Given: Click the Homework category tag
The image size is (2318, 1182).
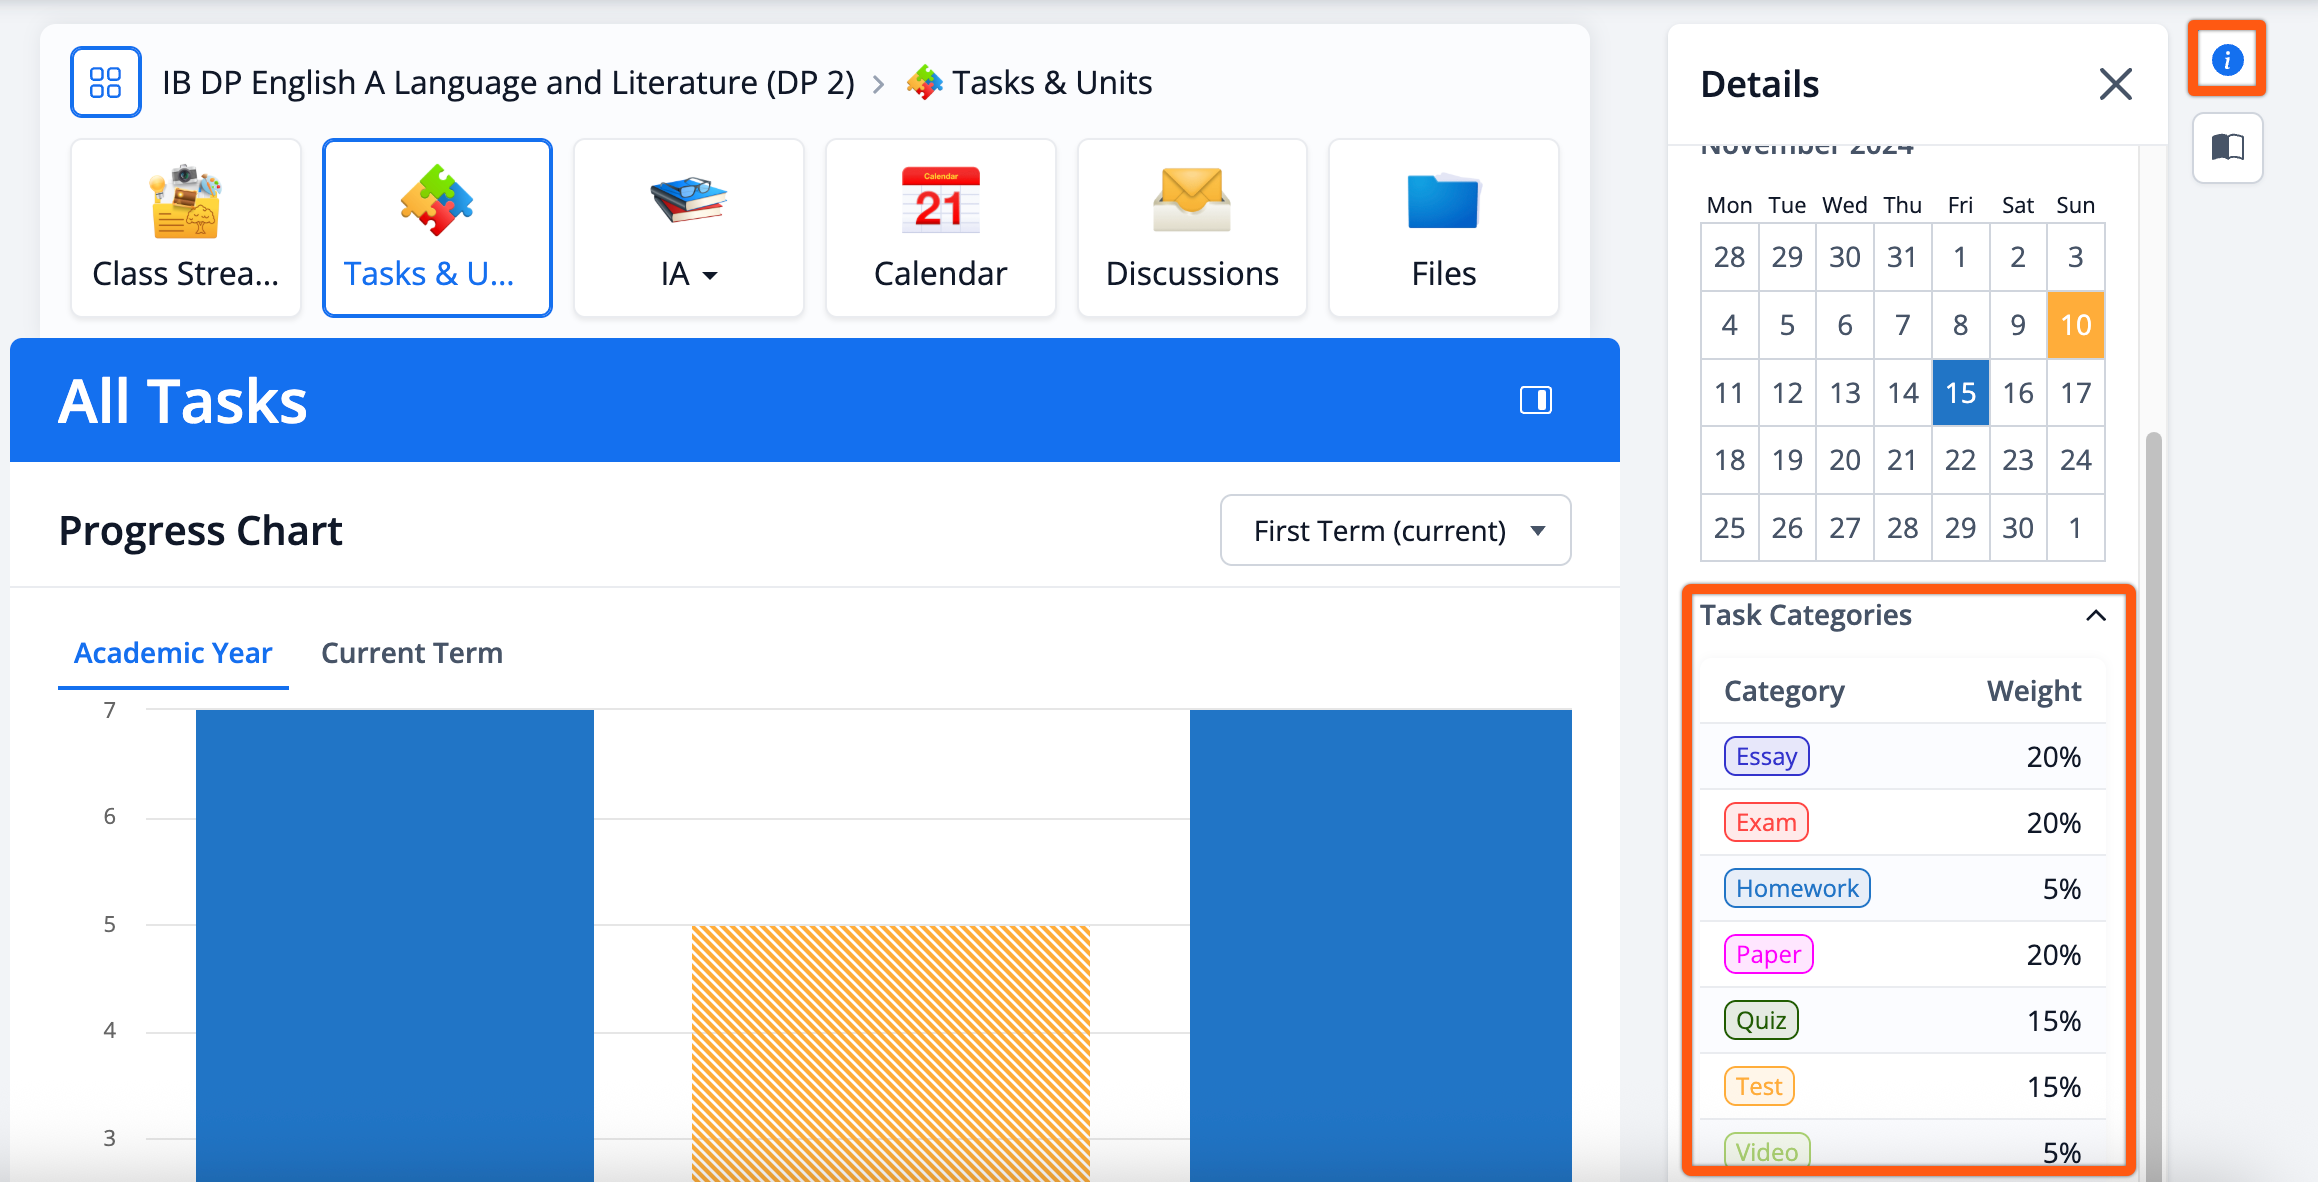Looking at the screenshot, I should tap(1796, 888).
